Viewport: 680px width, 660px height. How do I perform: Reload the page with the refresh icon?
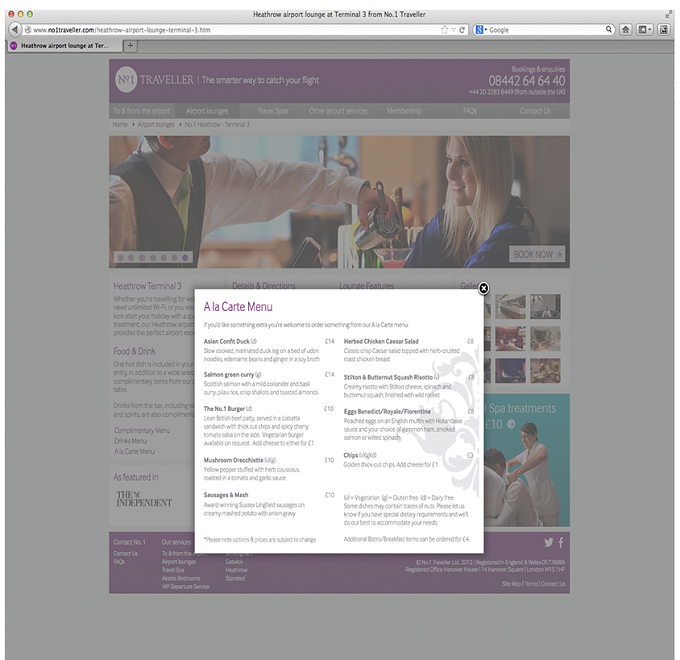tap(462, 30)
